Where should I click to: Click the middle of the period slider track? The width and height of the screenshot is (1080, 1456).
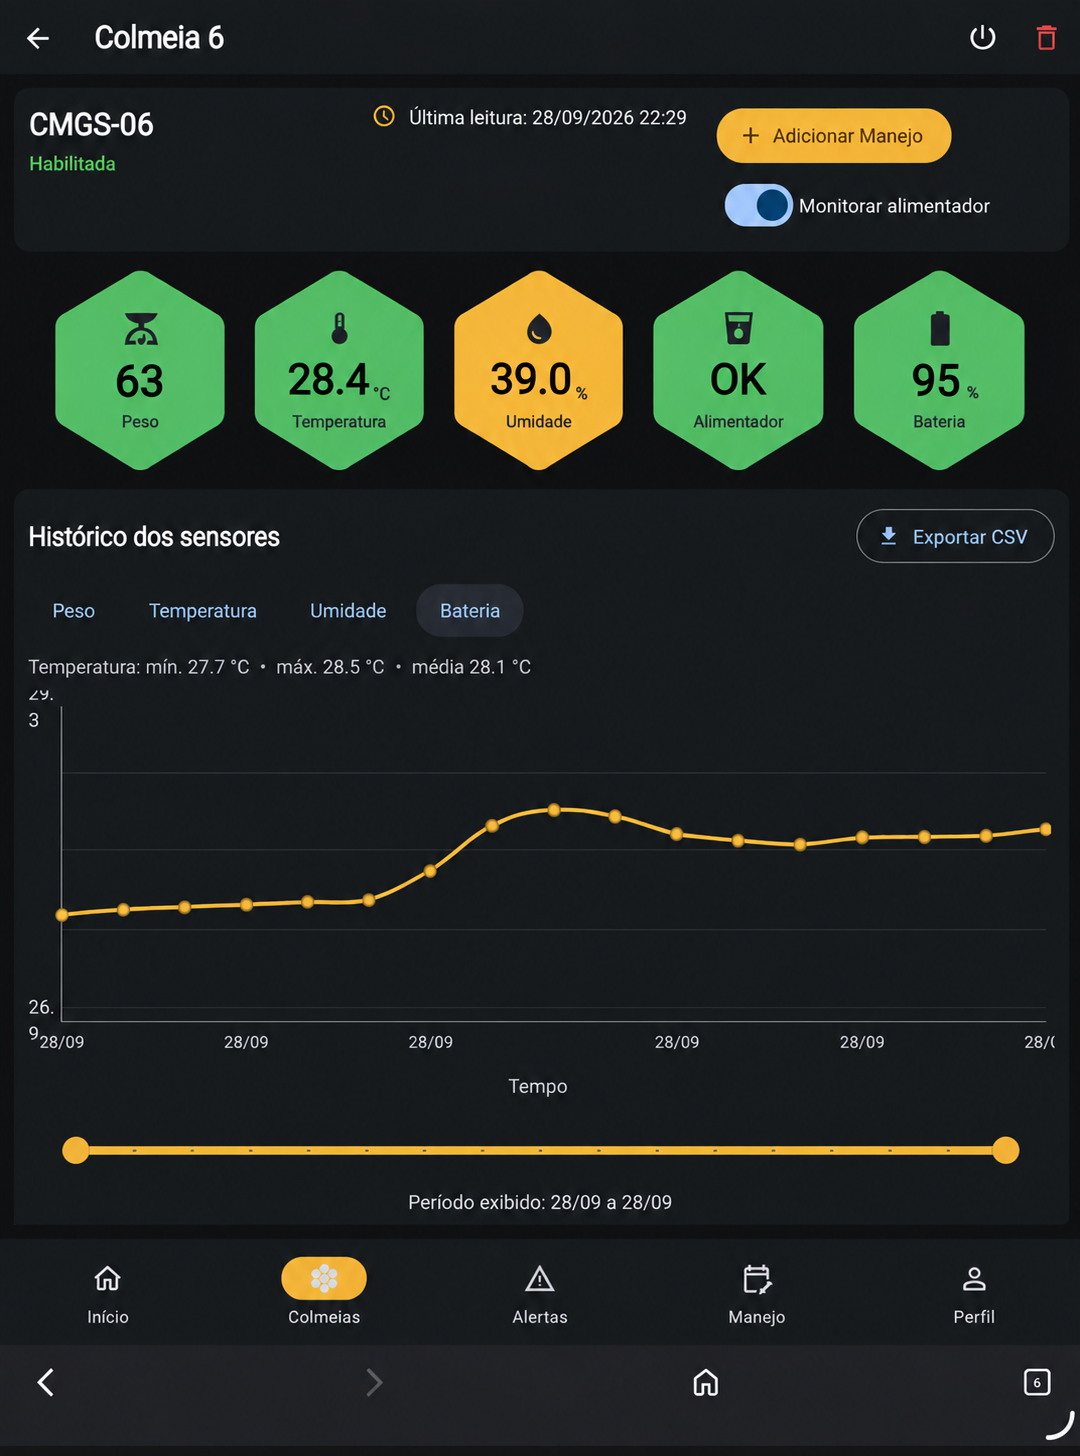pos(541,1150)
